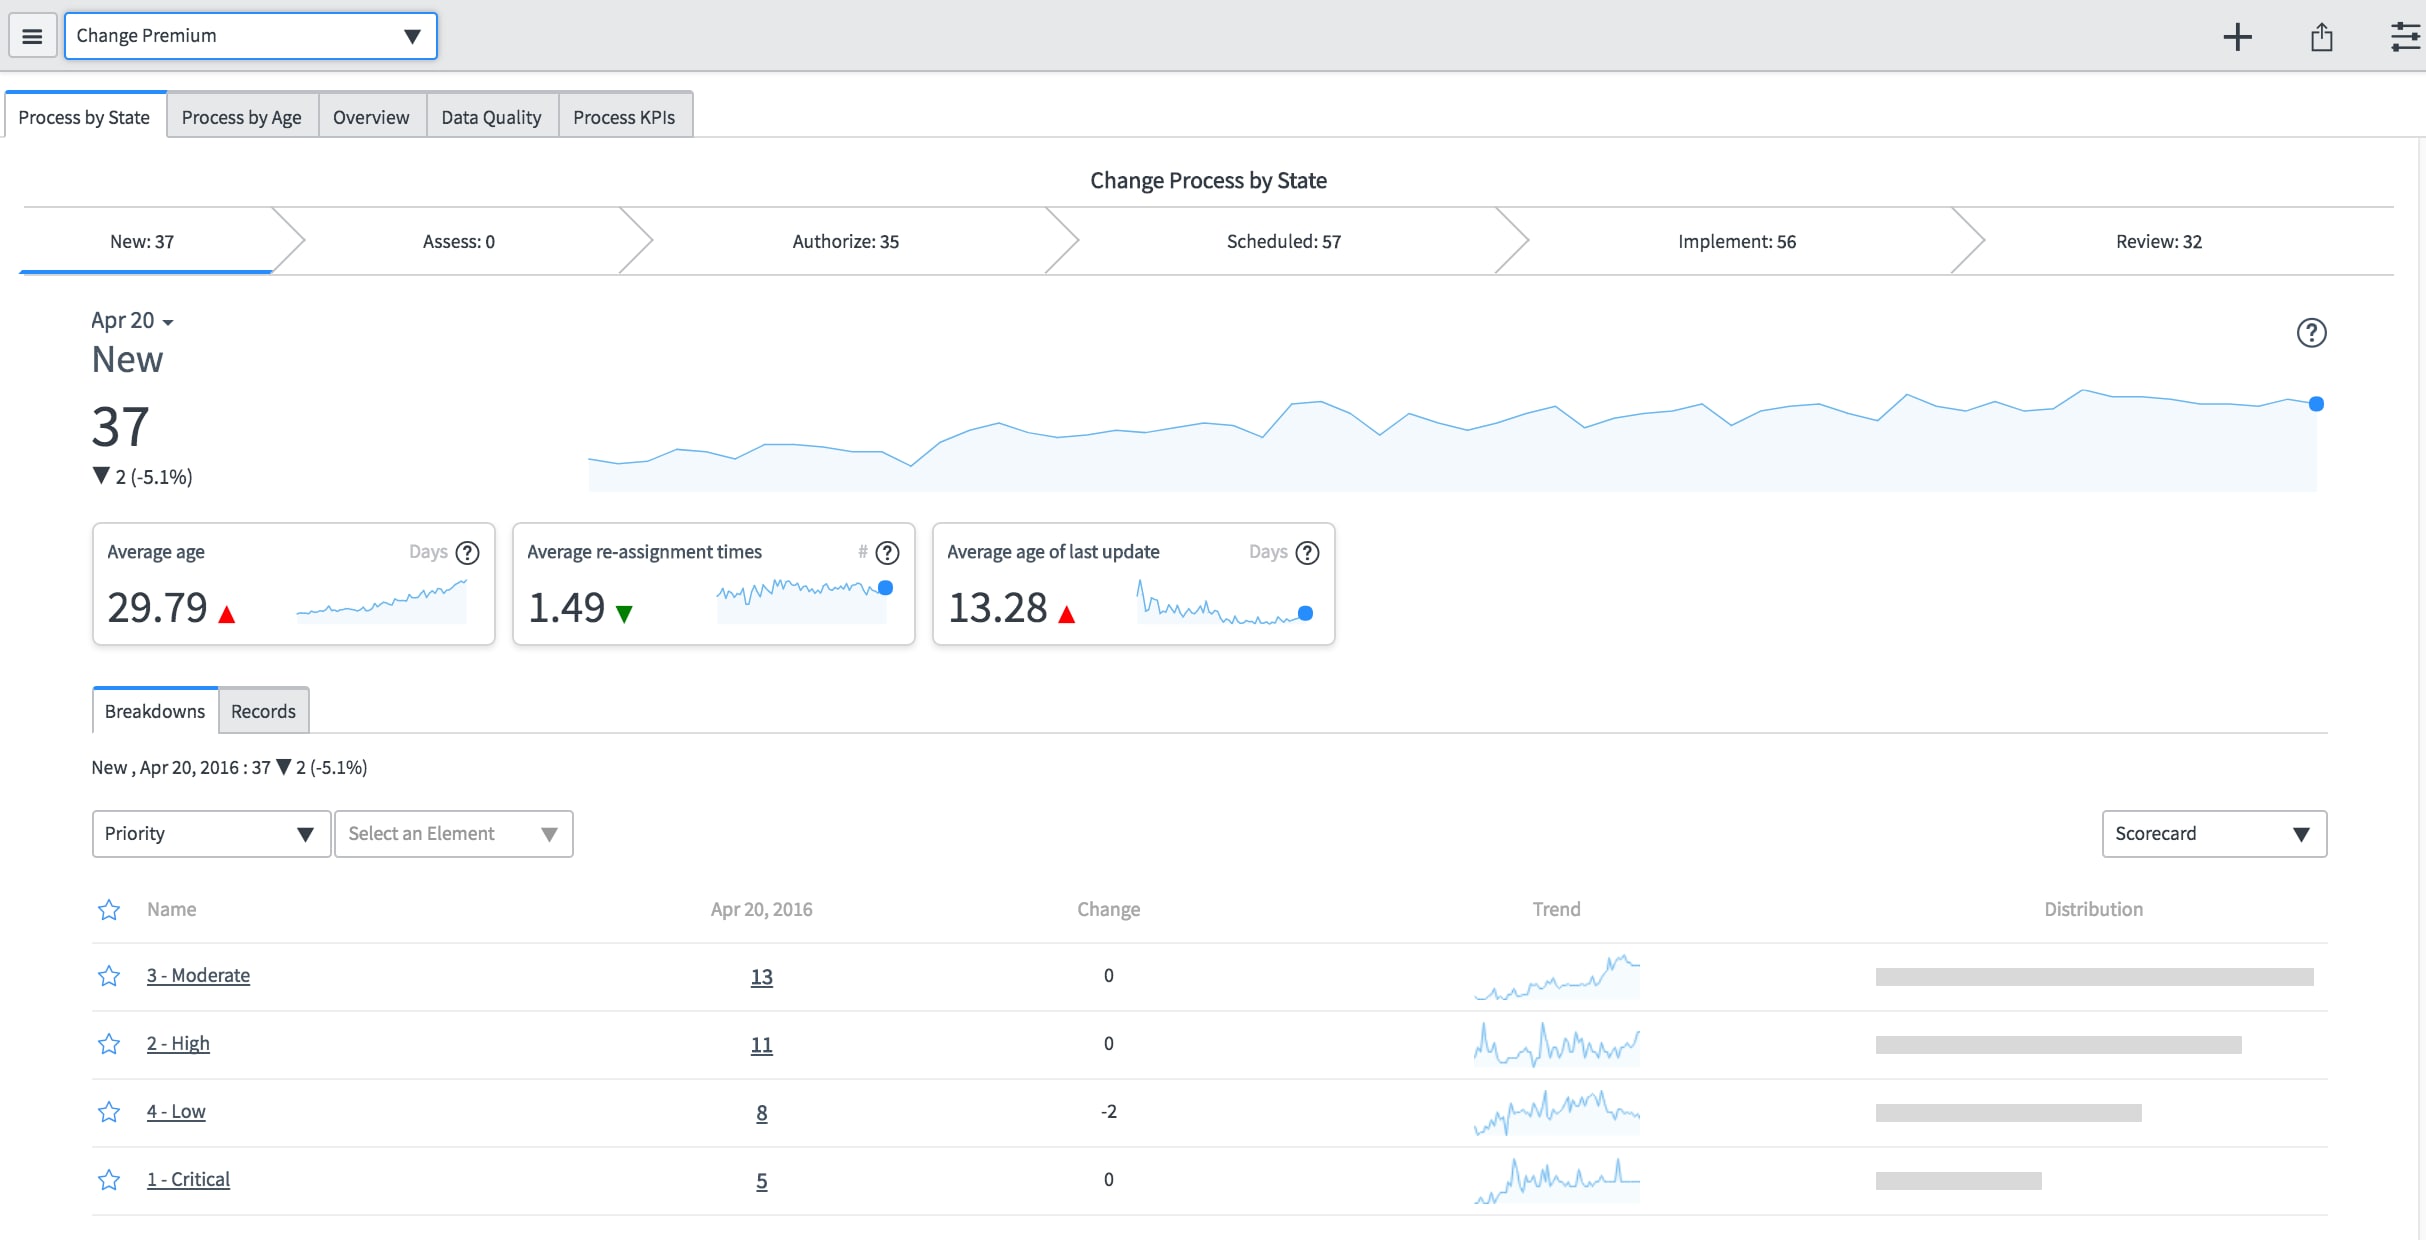This screenshot has height=1240, width=2426.
Task: Expand the Apr 20 date selector
Action: click(132, 321)
